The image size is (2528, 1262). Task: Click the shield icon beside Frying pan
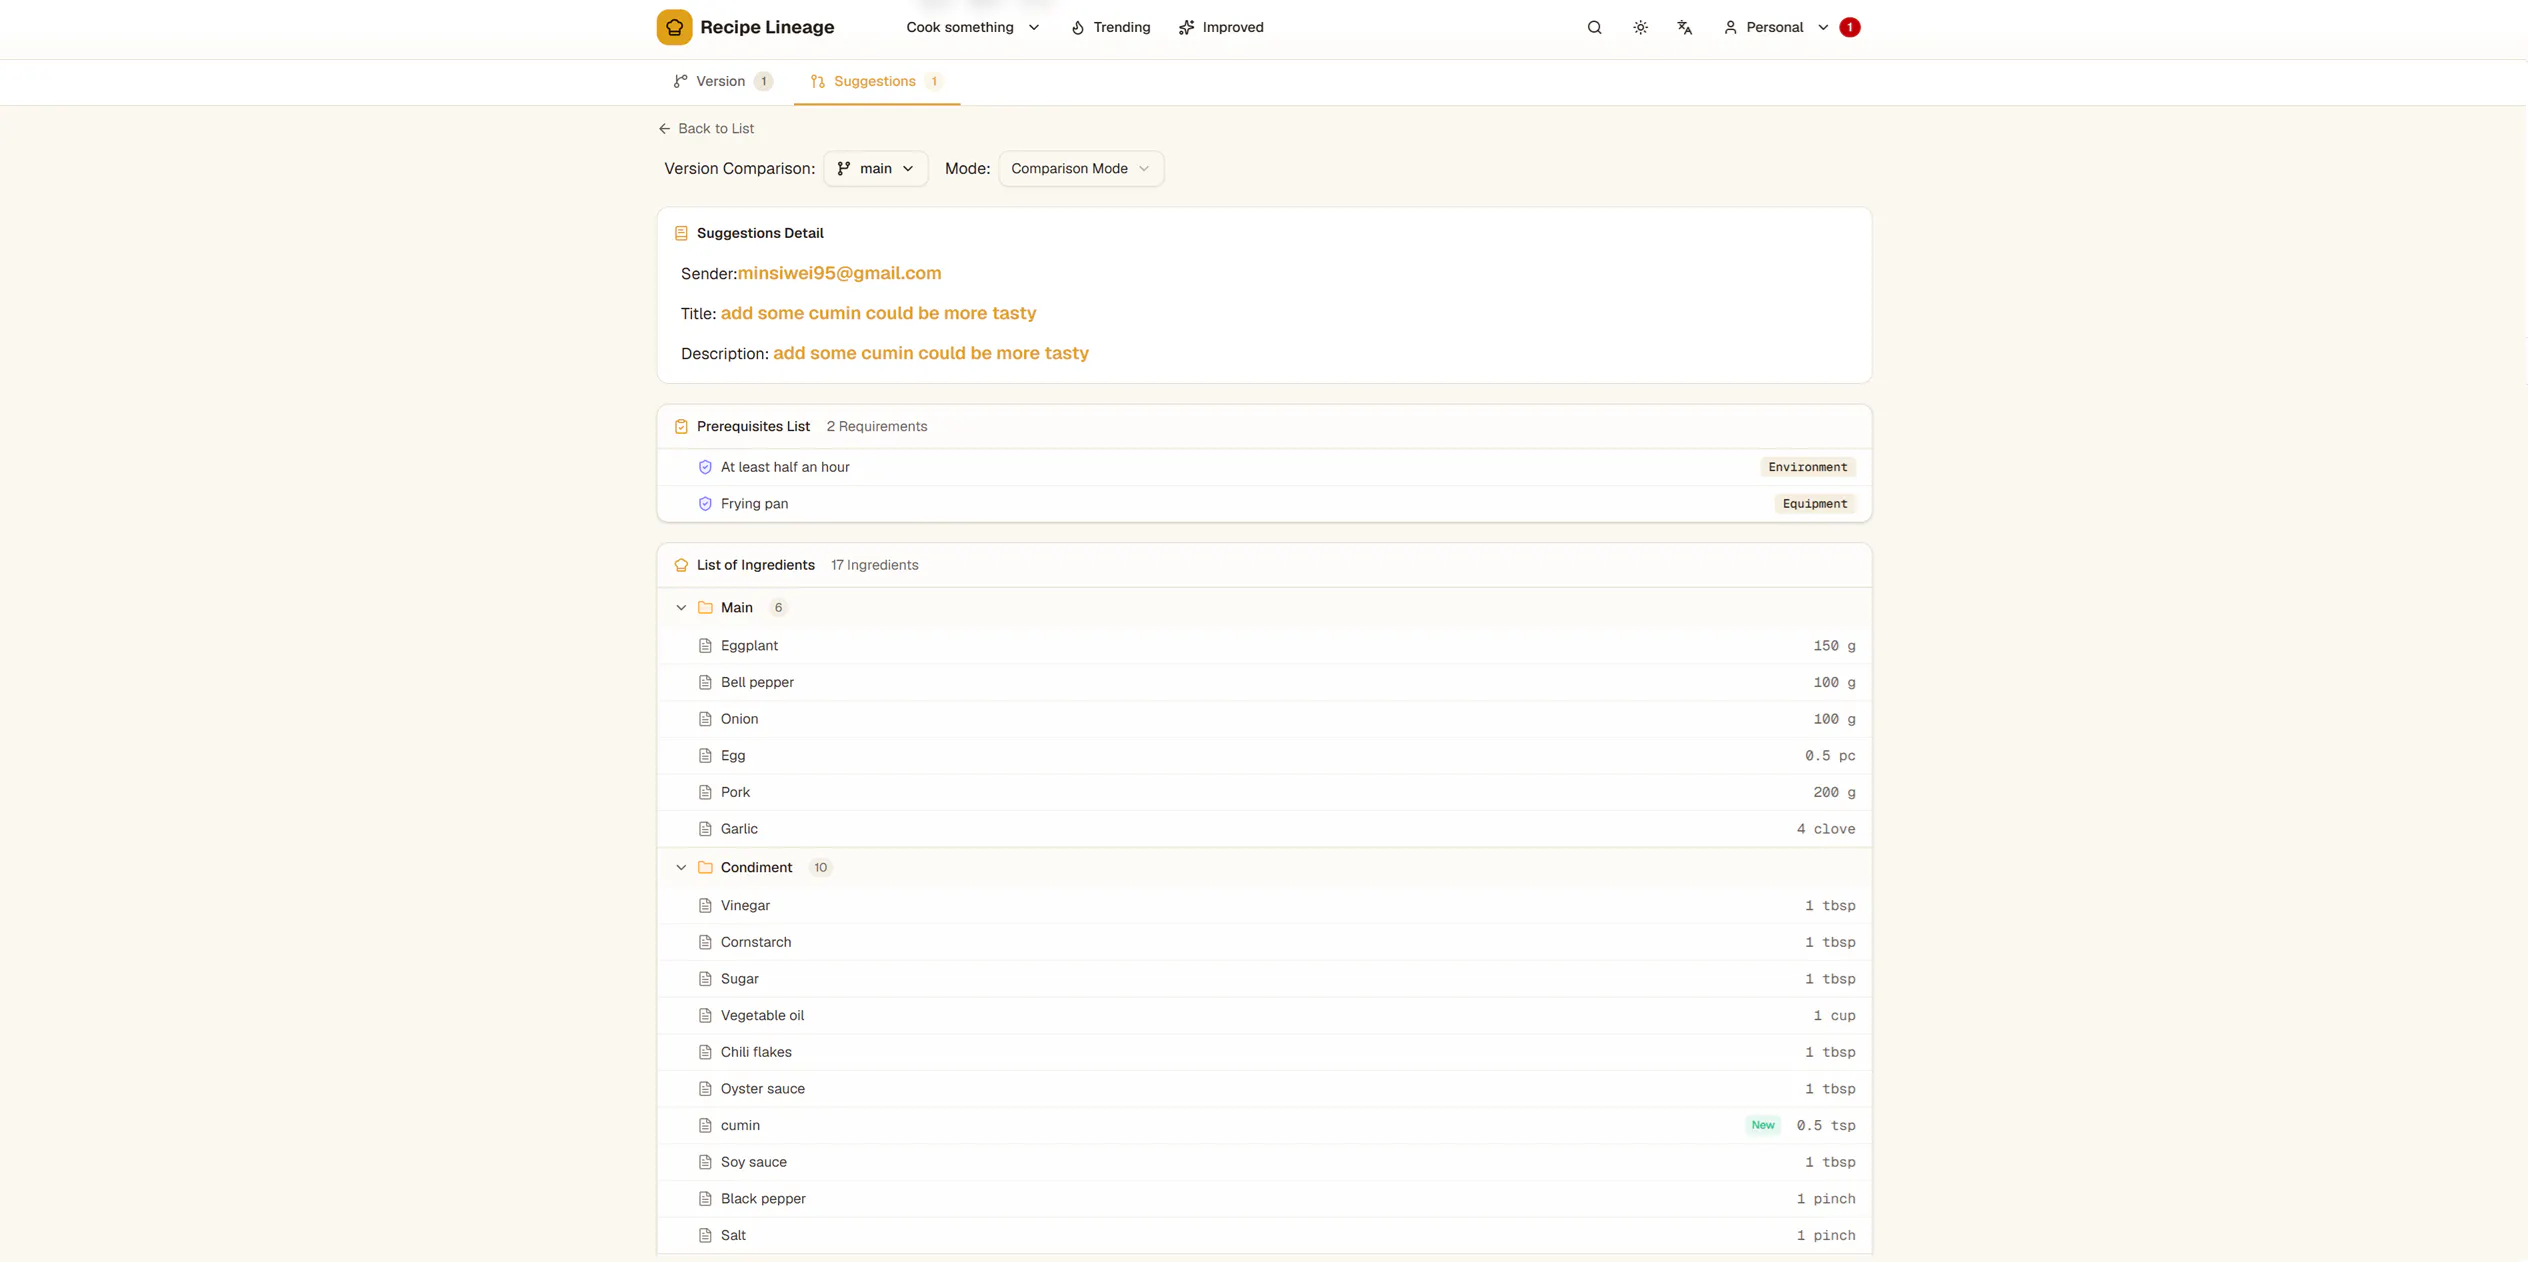705,504
